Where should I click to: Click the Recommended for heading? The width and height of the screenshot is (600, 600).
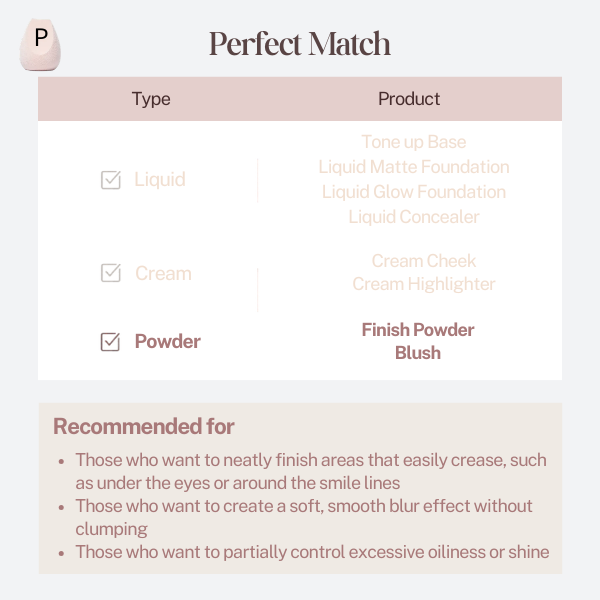144,426
